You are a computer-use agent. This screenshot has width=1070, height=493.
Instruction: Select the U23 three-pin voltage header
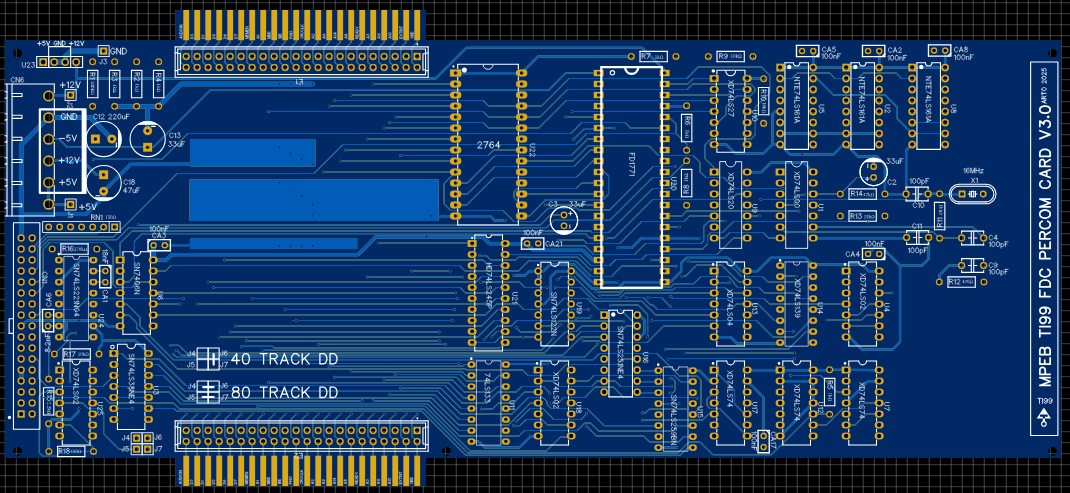60,61
